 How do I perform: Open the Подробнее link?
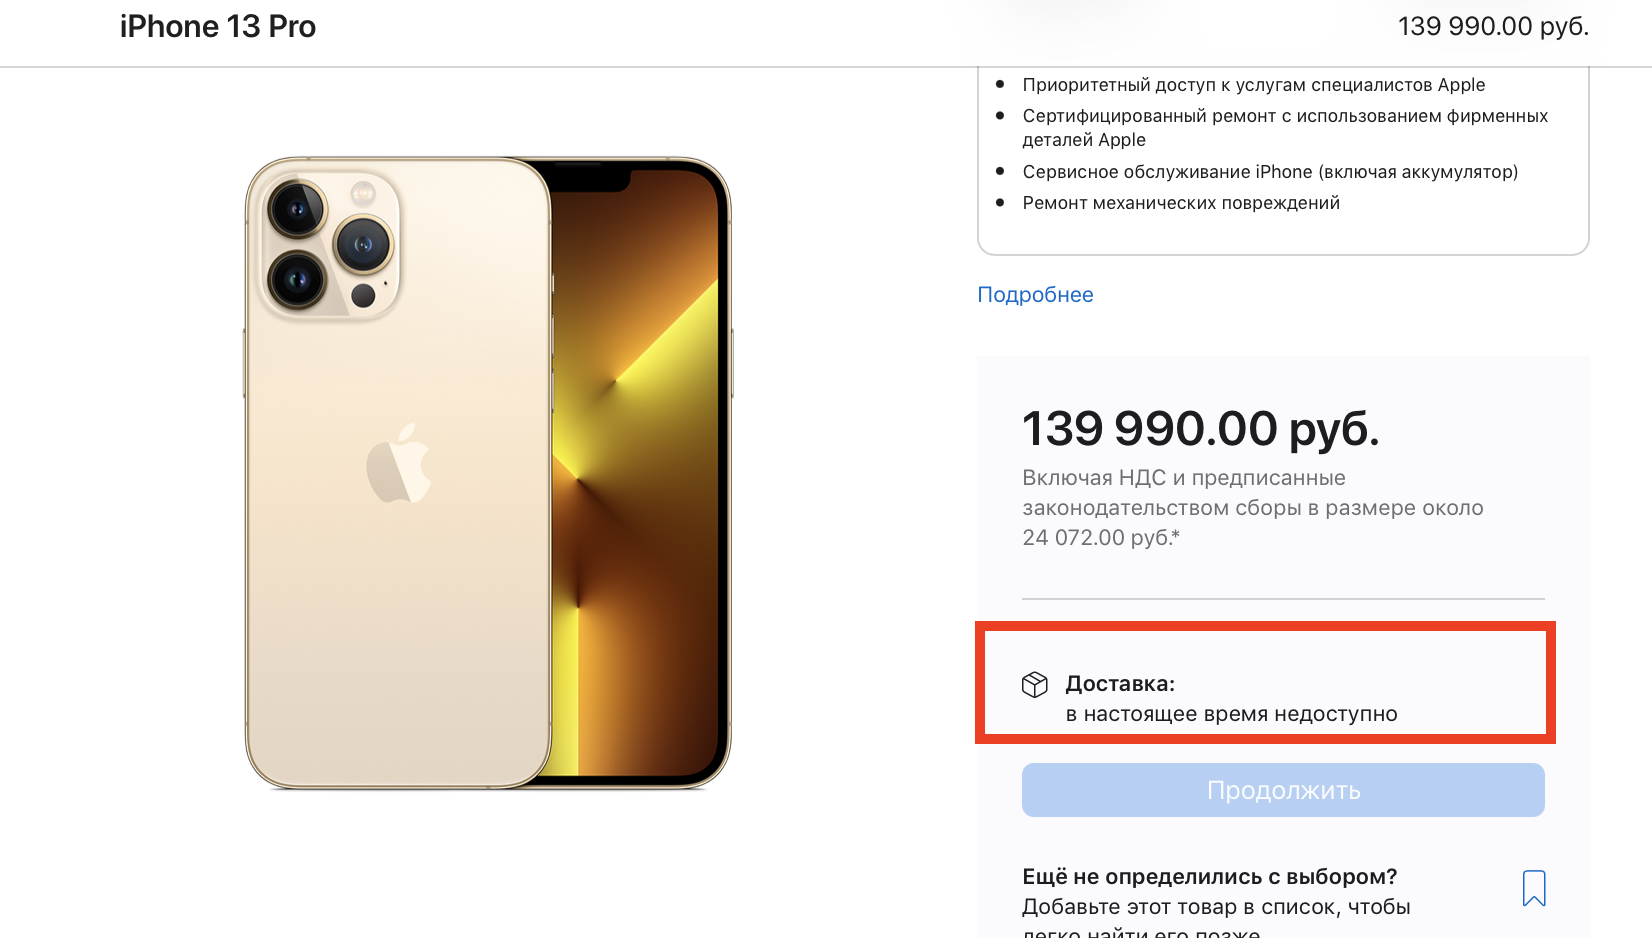click(x=1035, y=295)
